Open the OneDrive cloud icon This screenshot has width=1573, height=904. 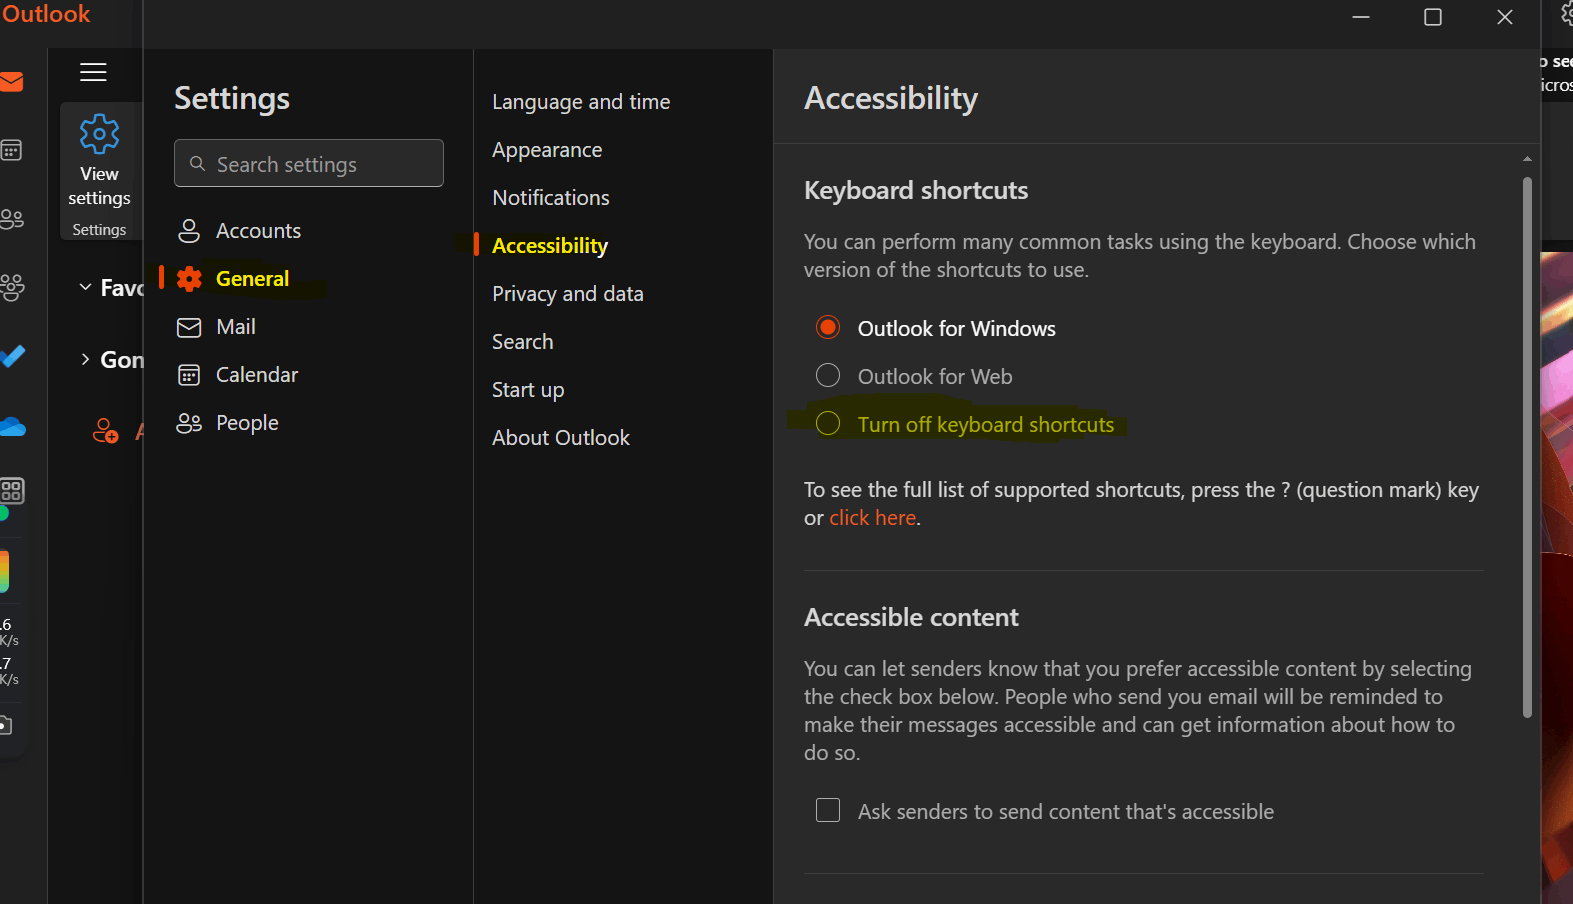[12, 427]
